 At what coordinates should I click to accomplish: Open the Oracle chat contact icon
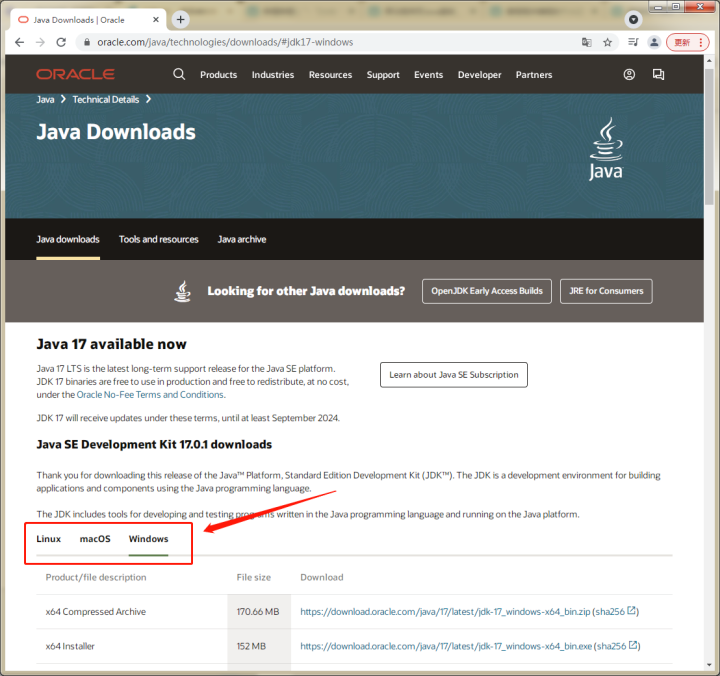click(658, 74)
